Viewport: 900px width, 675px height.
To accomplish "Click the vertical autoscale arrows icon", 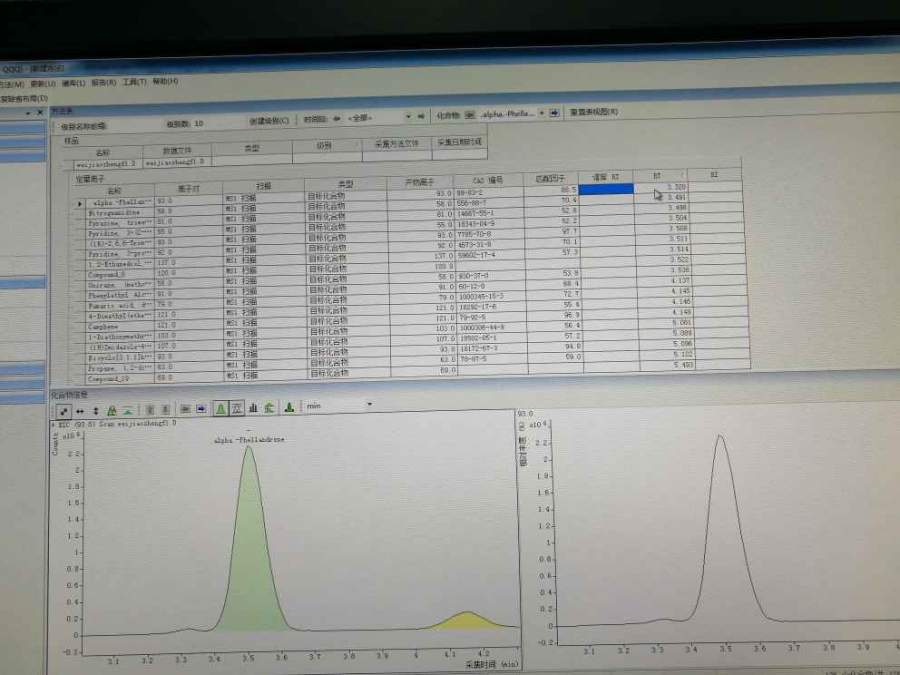I will (x=96, y=411).
